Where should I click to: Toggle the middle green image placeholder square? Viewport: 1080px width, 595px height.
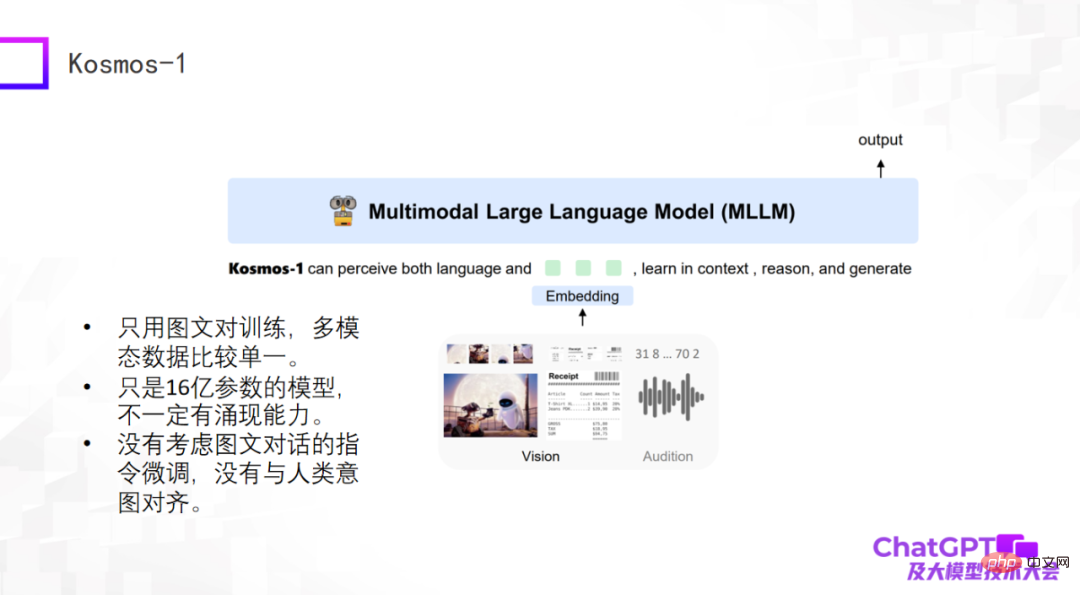583,268
